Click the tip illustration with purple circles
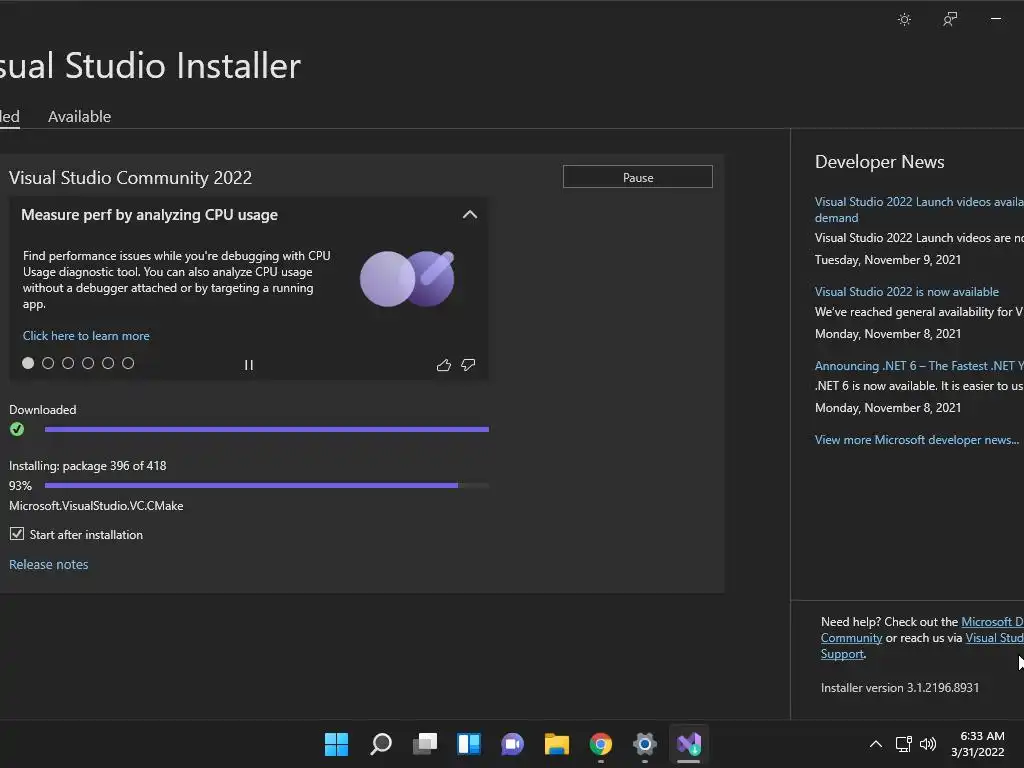This screenshot has width=1024, height=768. click(407, 279)
